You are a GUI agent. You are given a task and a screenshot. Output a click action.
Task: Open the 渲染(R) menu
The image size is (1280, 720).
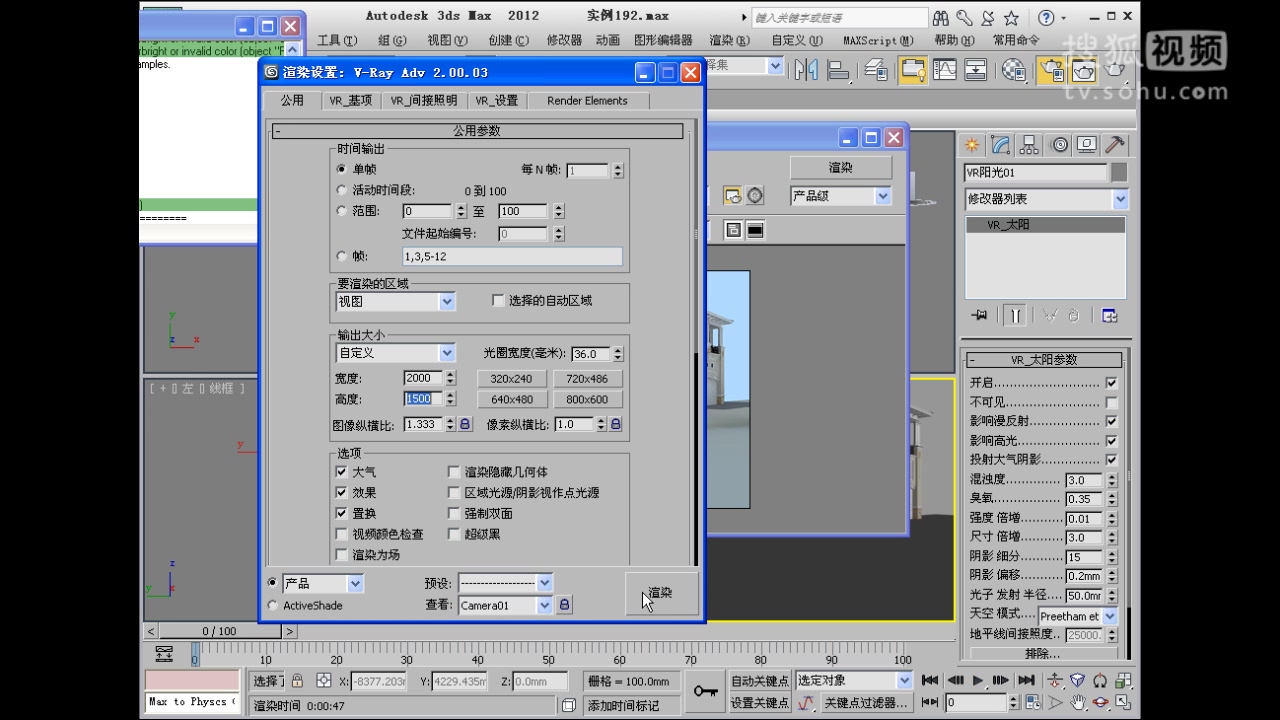[x=728, y=40]
